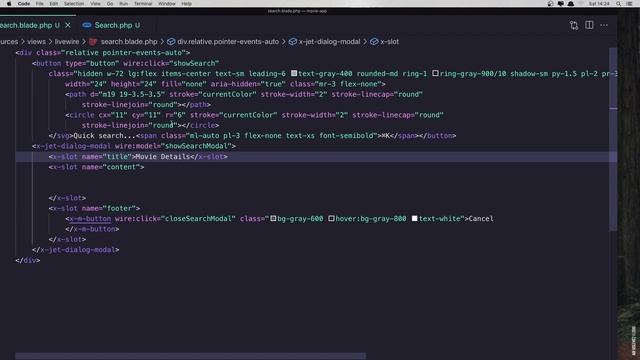This screenshot has height=360, width=640.
Task: Click the width="24" height="24" svg attribute line
Action: (x=225, y=84)
